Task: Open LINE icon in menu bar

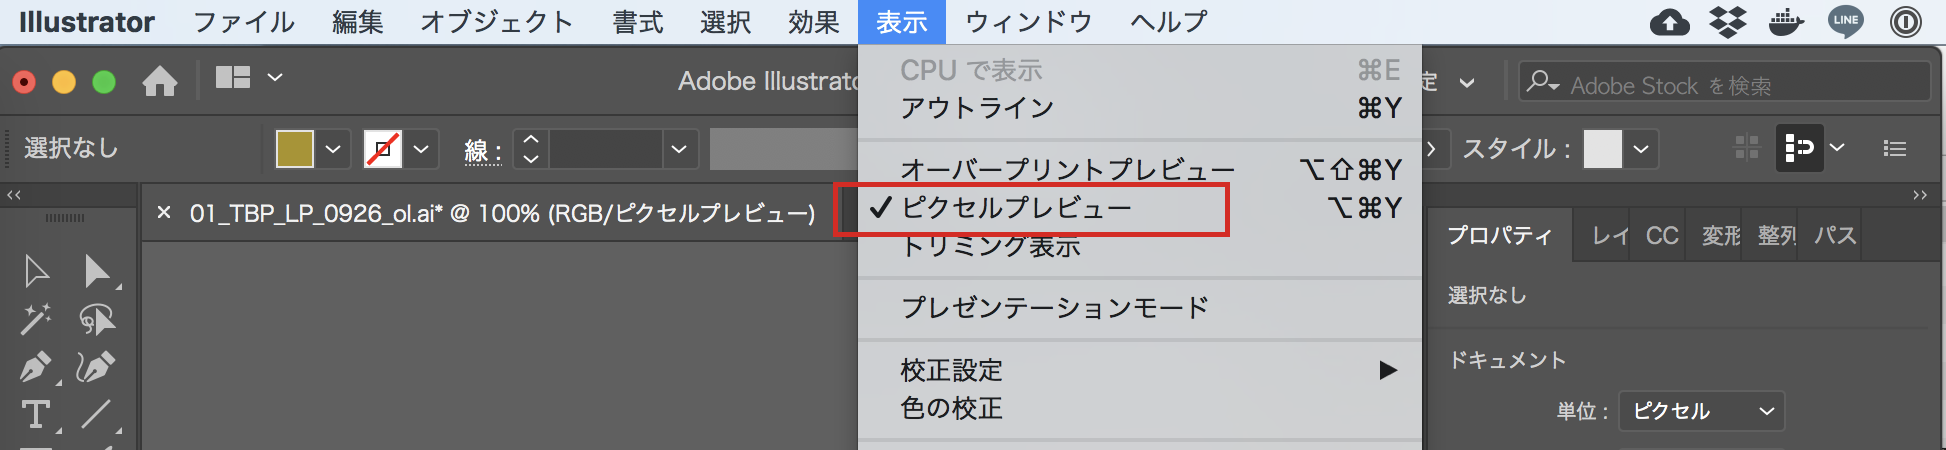Action: point(1845,22)
